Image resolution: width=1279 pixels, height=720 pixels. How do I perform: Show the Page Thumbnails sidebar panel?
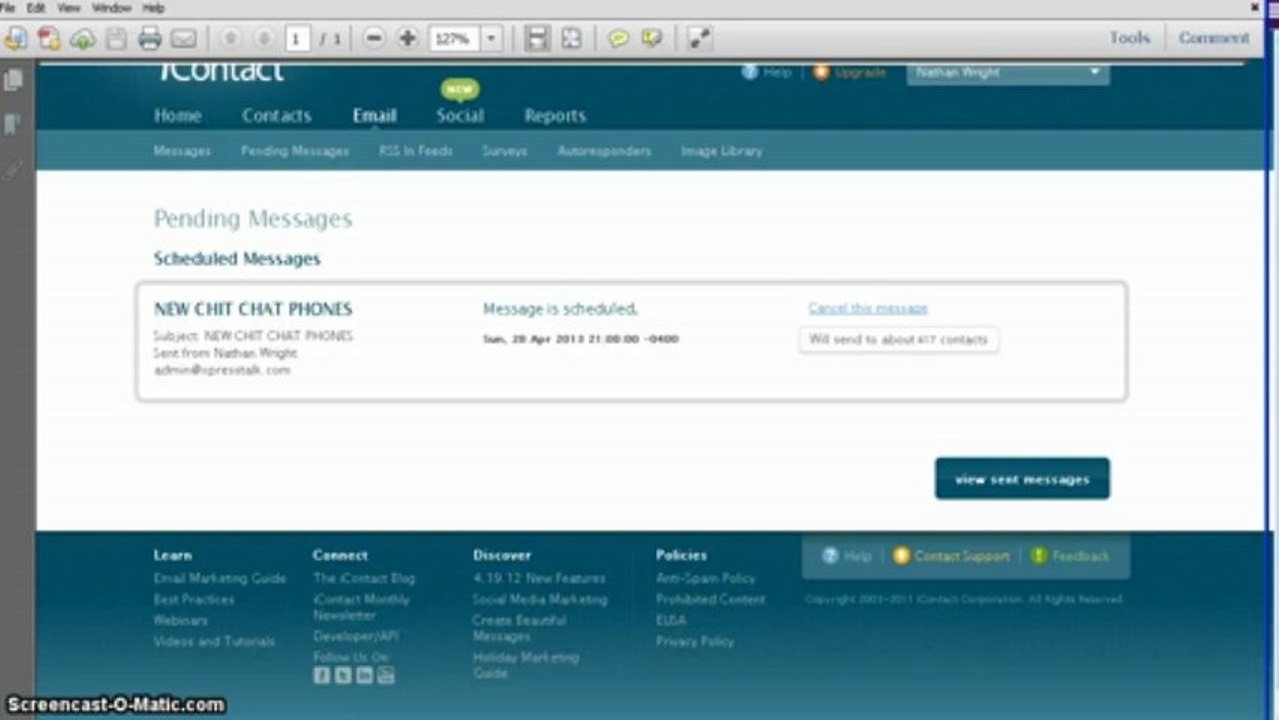[13, 80]
